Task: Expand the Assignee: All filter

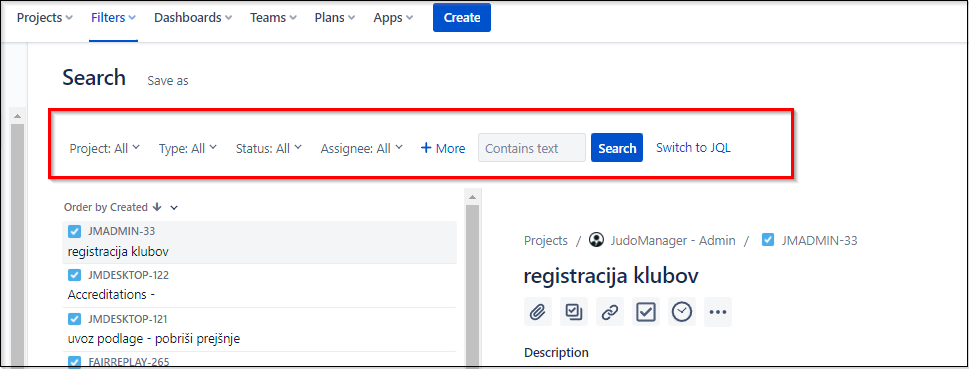Action: (362, 148)
